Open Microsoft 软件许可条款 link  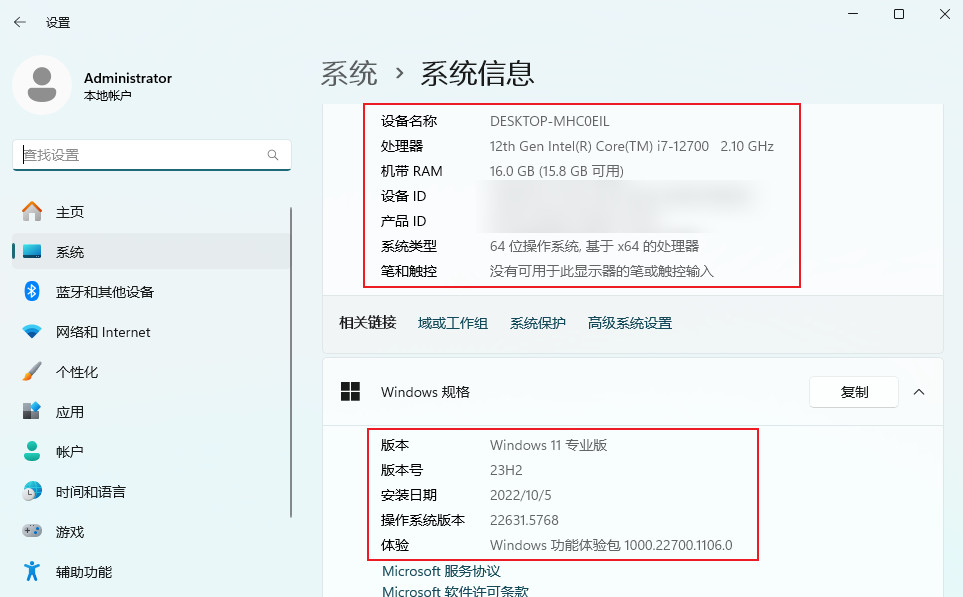coord(454,591)
